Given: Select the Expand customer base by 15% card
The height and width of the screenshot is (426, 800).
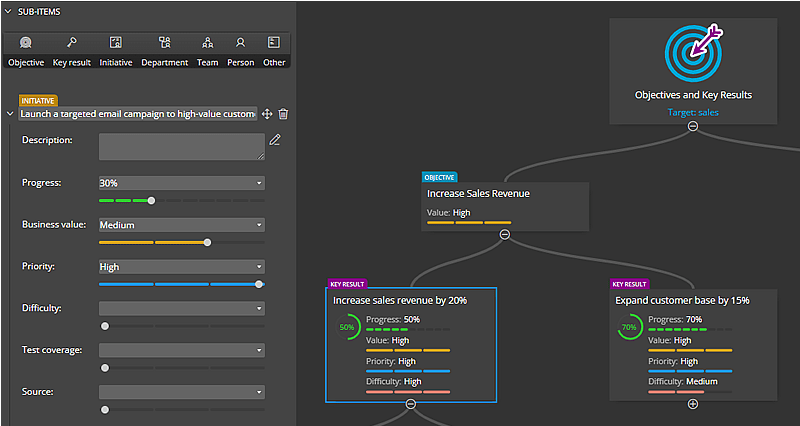Looking at the screenshot, I should (x=693, y=345).
